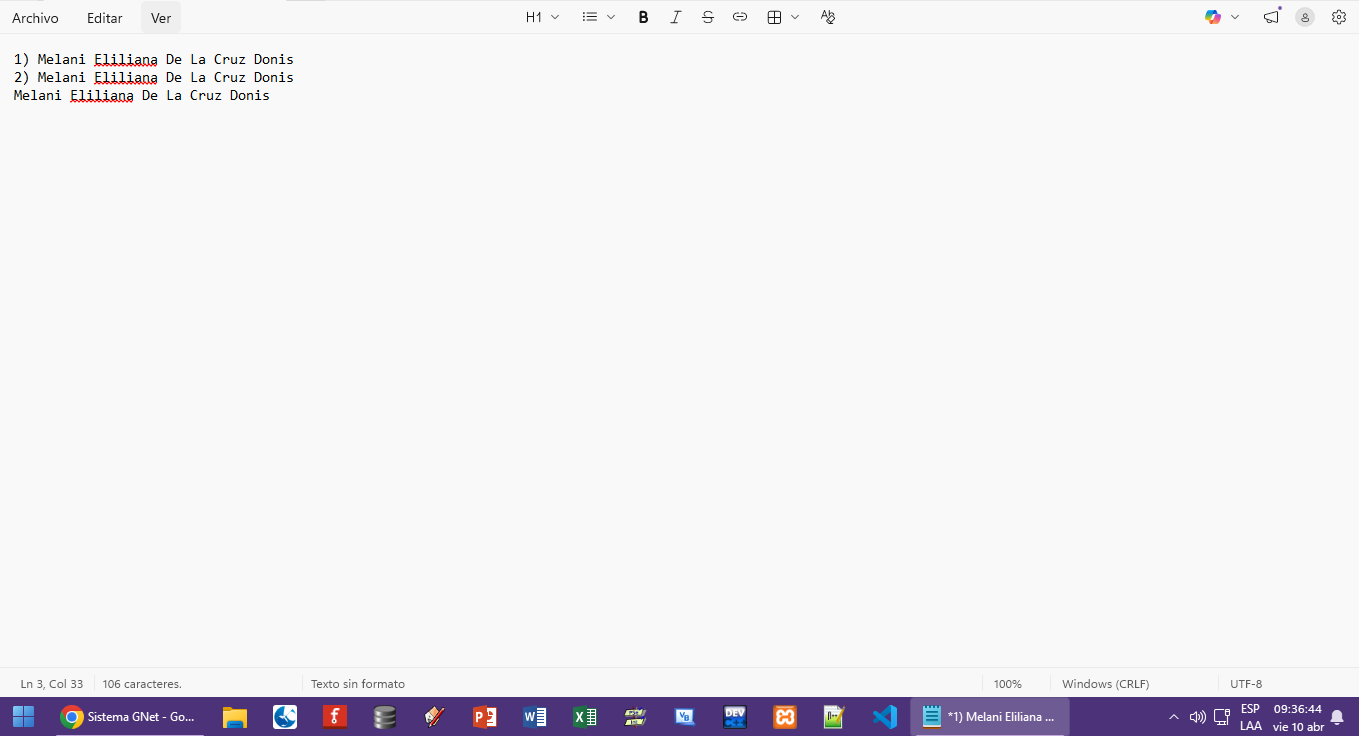Insert a hyperlink with the link icon

740,17
